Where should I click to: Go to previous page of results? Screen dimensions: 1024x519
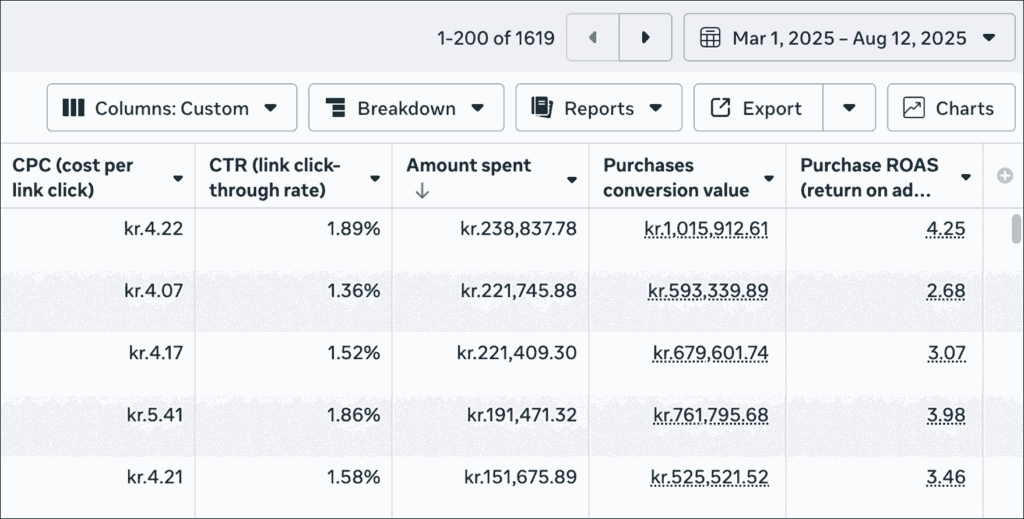coord(592,38)
